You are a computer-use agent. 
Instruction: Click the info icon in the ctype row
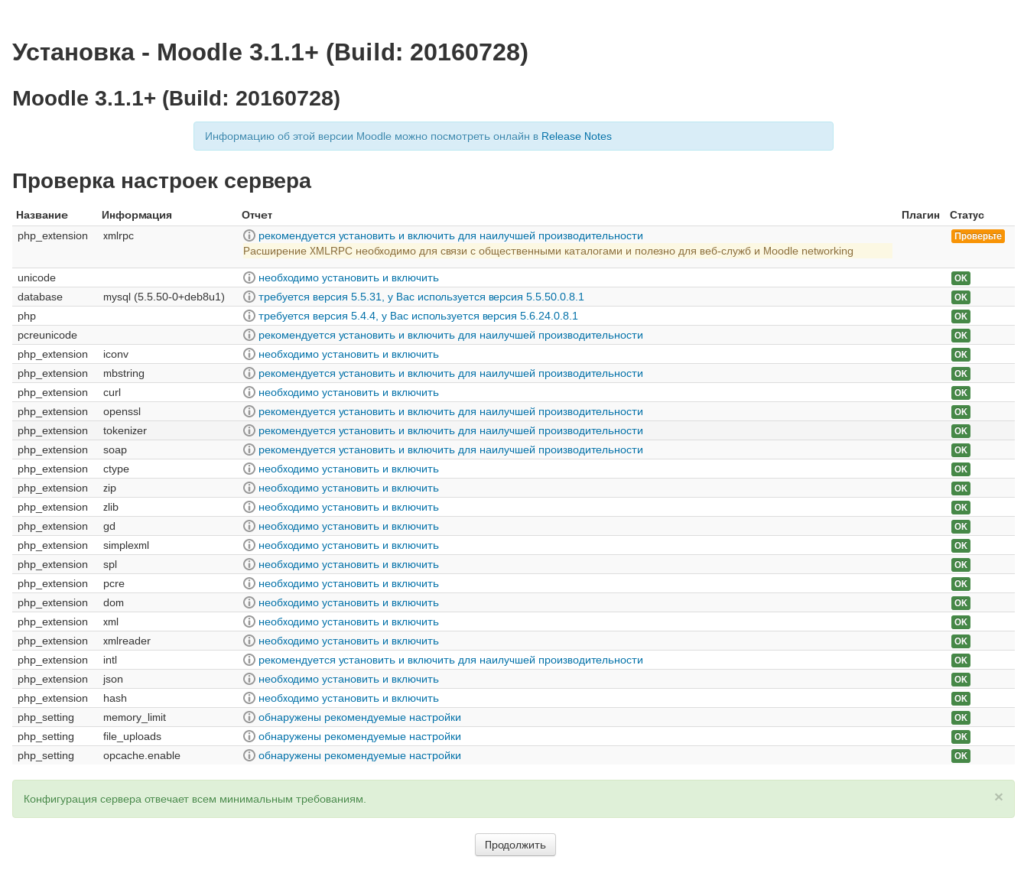(249, 469)
